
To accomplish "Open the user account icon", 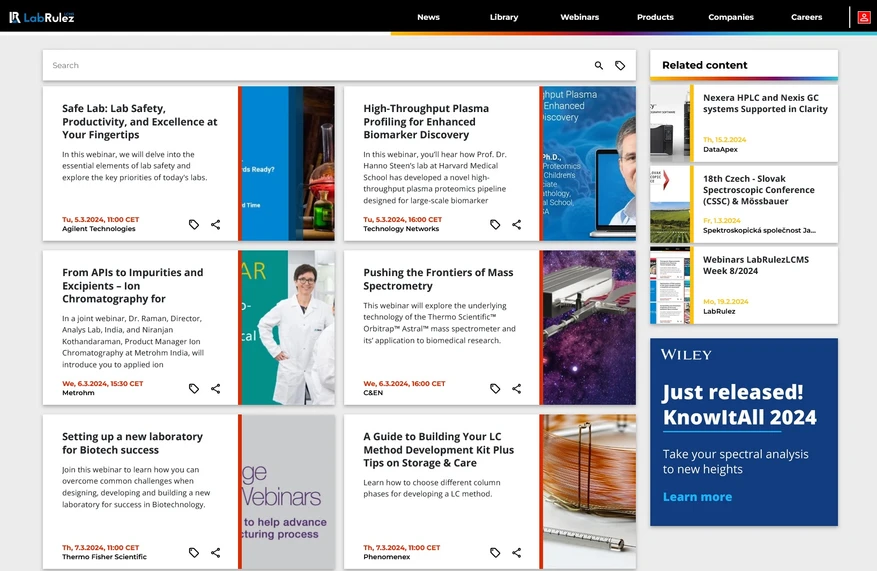I will coord(864,17).
